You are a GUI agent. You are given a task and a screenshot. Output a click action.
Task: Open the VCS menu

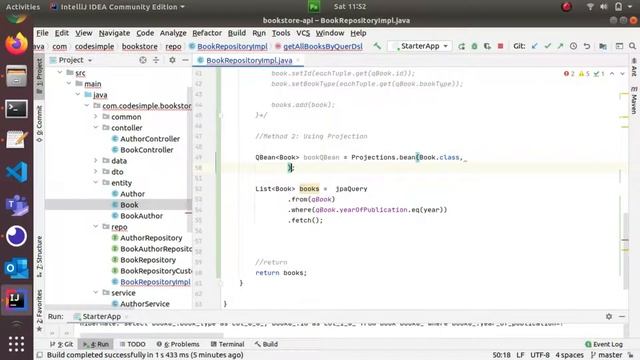point(303,33)
